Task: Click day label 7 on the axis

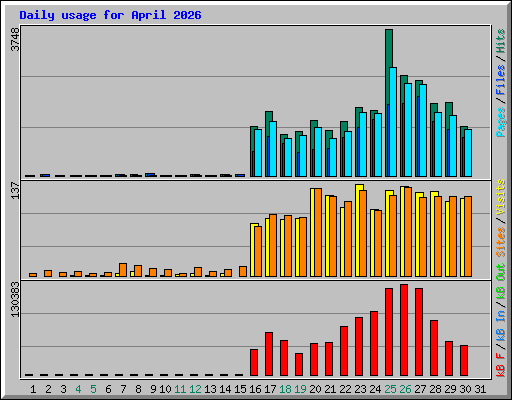Action: tap(123, 389)
